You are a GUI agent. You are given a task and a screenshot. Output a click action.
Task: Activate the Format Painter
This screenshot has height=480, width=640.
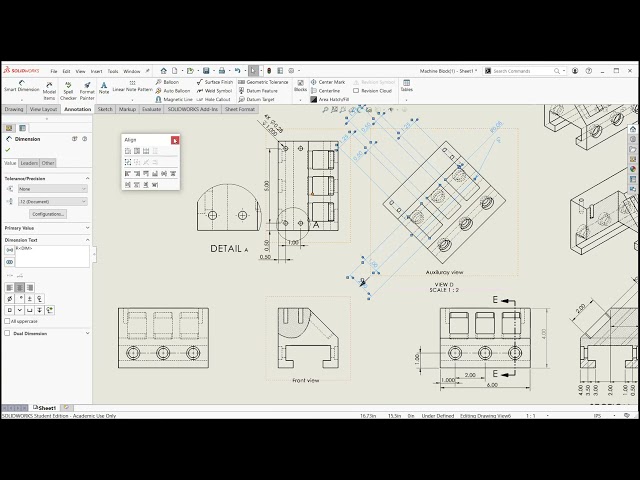[87, 90]
